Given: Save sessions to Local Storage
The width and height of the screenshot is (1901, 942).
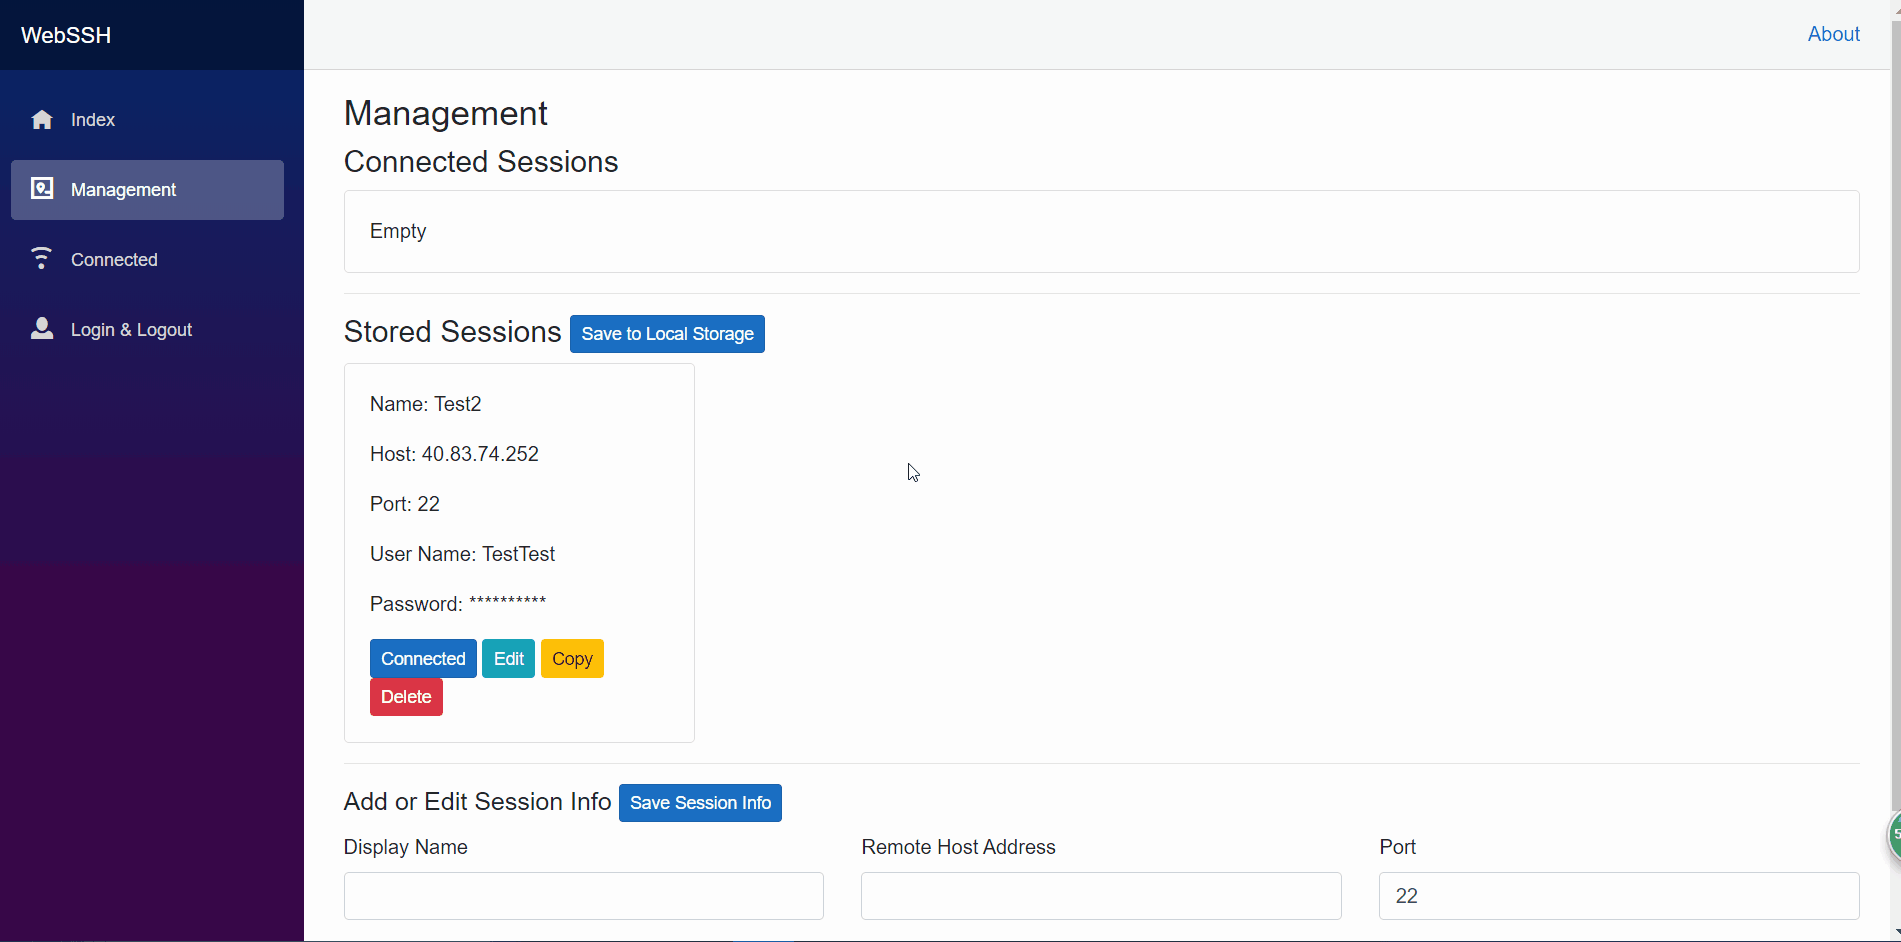Looking at the screenshot, I should click(x=667, y=334).
